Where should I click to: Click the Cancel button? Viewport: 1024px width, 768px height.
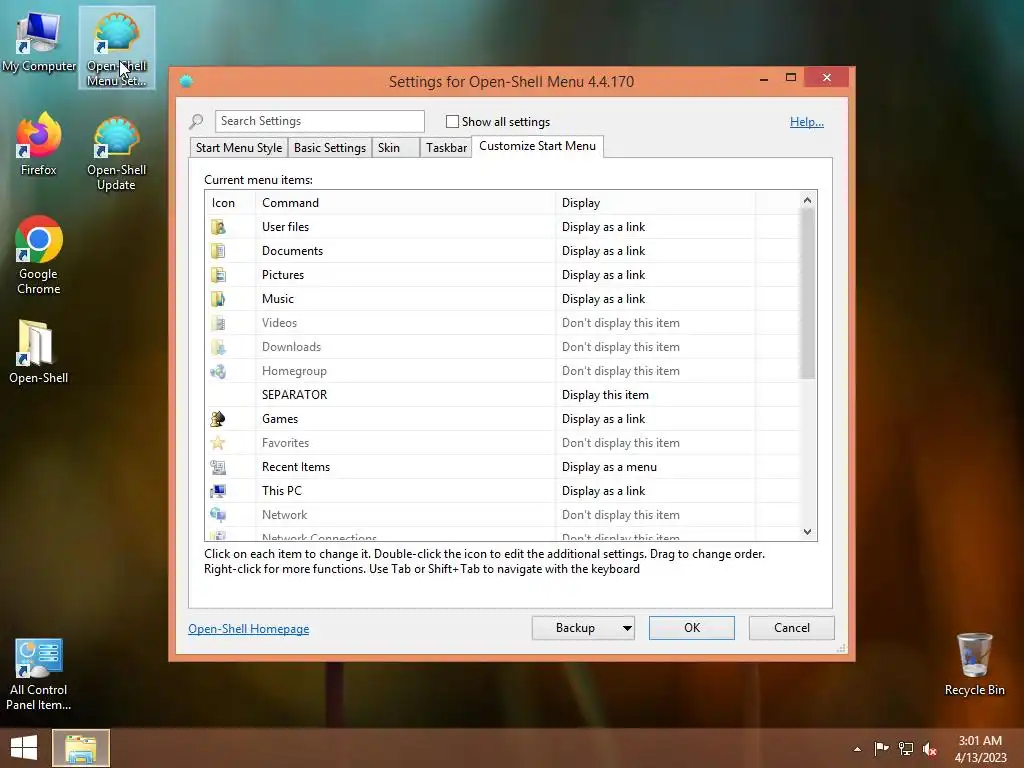(x=792, y=628)
